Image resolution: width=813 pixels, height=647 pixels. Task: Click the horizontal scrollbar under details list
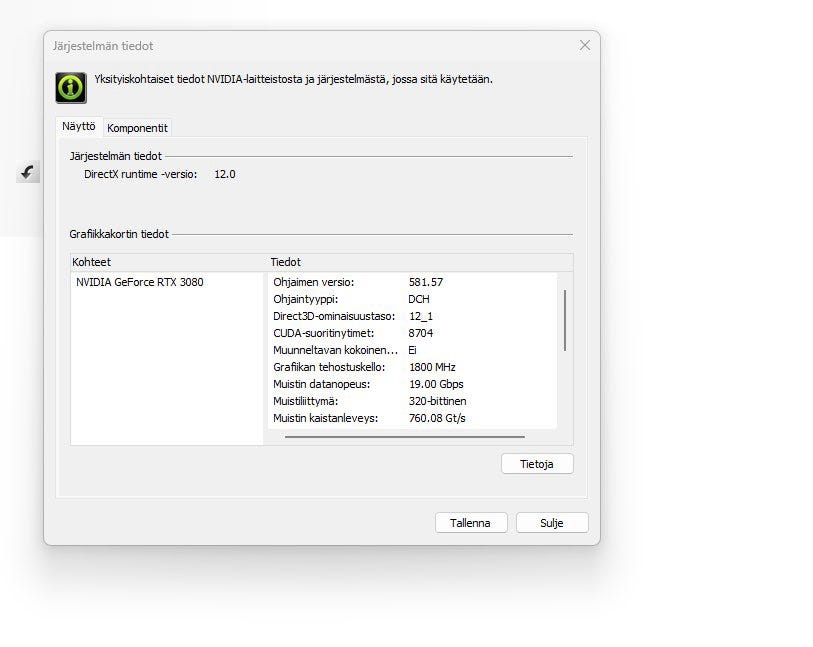click(404, 437)
